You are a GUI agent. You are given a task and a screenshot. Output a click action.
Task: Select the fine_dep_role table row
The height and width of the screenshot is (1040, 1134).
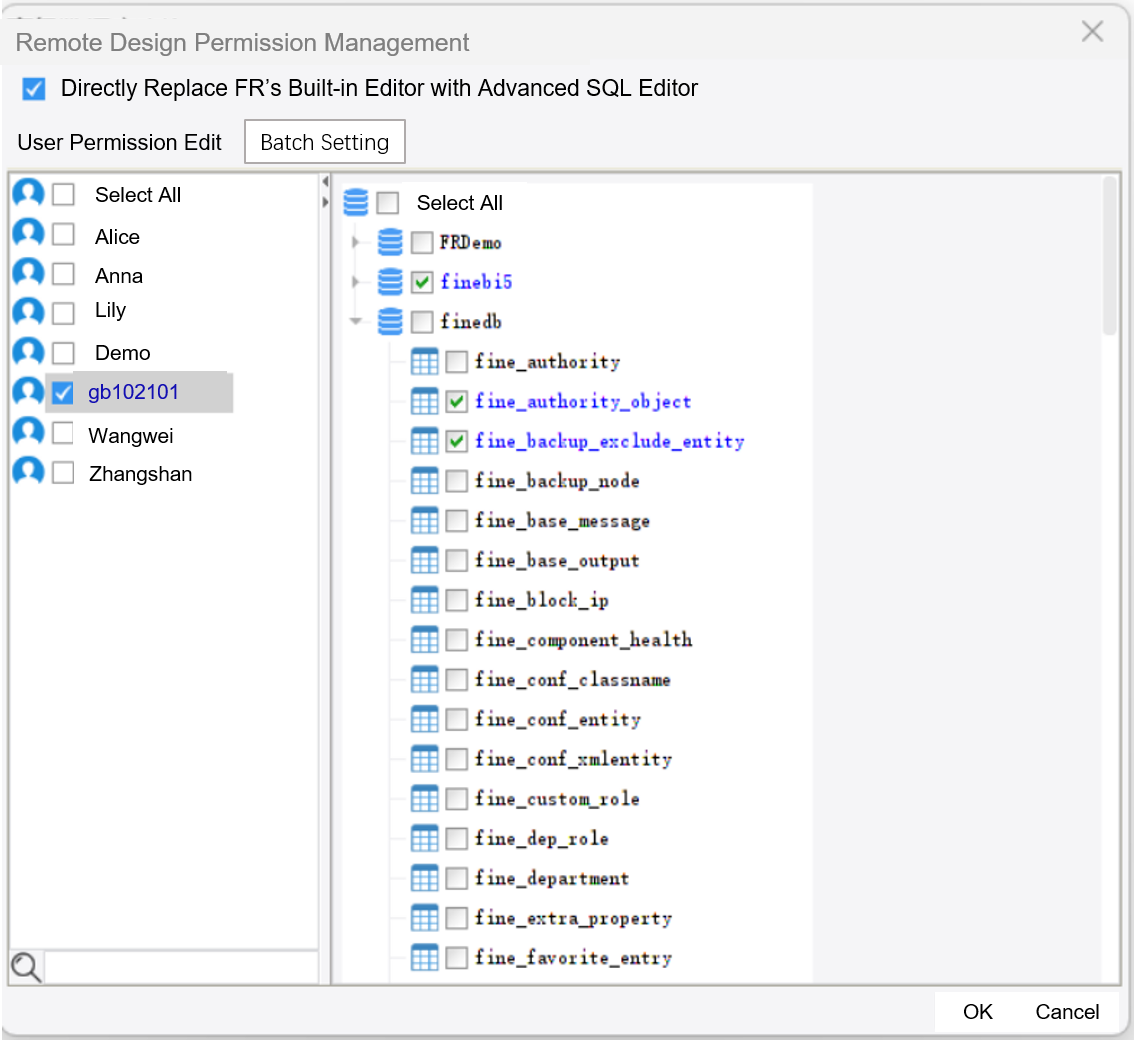[x=541, y=838]
